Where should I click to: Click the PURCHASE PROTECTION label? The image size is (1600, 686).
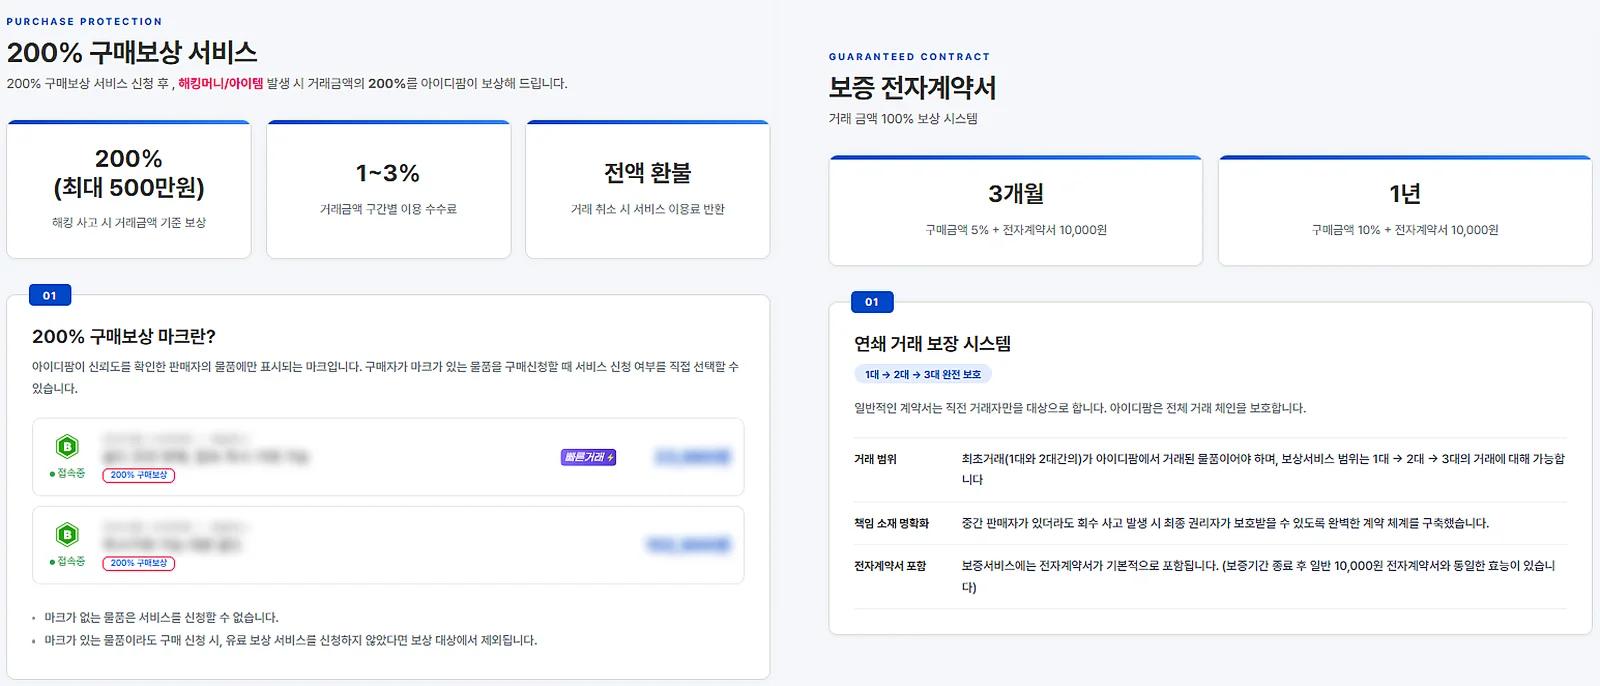(84, 21)
